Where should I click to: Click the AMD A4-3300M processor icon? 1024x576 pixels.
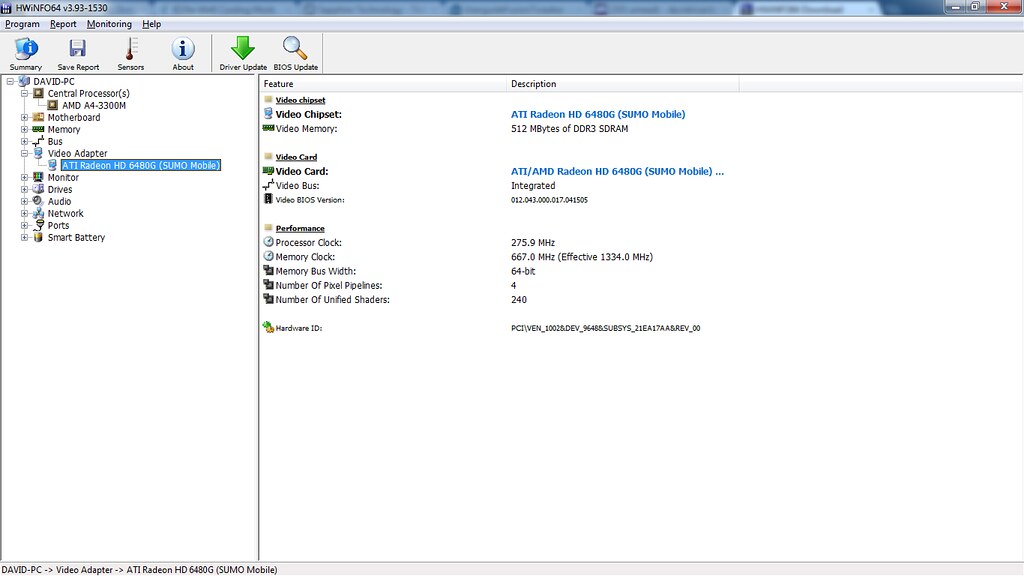click(53, 105)
